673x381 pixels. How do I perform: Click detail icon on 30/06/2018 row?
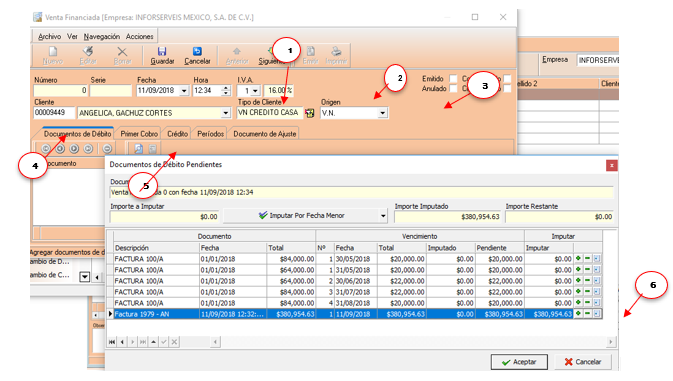click(597, 281)
